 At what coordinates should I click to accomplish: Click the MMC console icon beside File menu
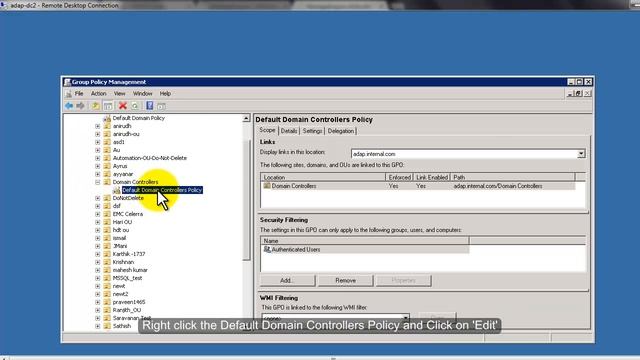(69, 94)
